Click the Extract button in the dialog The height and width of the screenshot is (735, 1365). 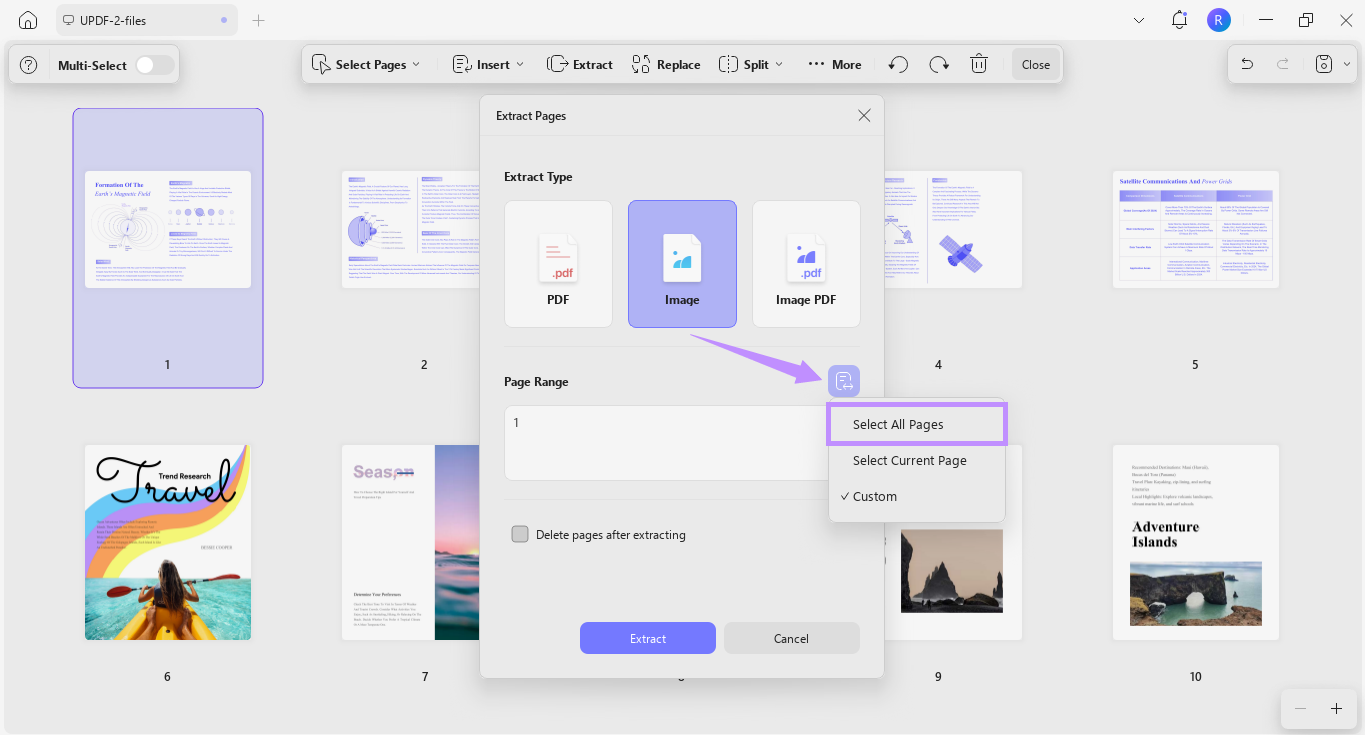tap(647, 638)
